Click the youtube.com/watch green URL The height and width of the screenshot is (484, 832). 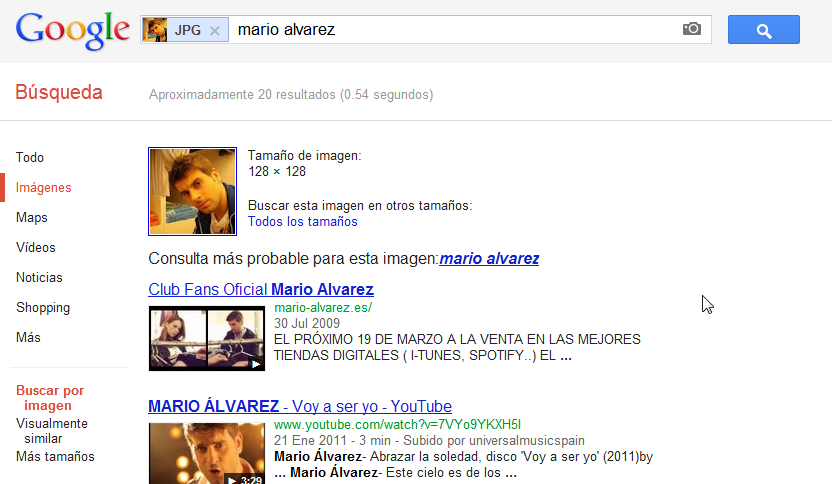coord(397,425)
